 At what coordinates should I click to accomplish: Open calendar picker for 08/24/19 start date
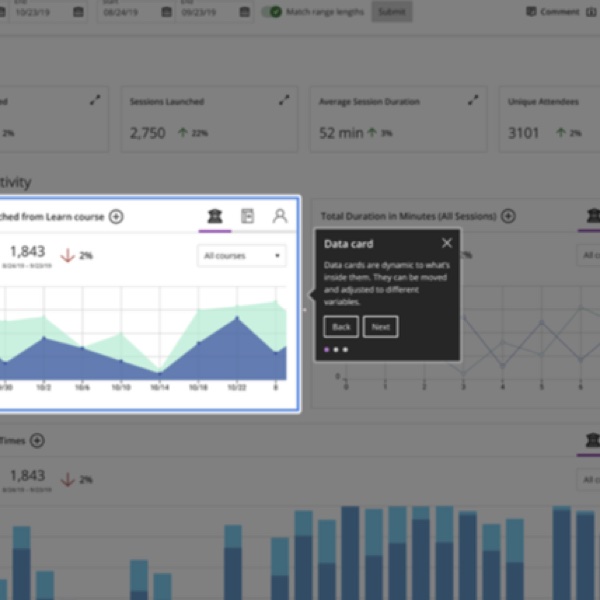pos(166,12)
